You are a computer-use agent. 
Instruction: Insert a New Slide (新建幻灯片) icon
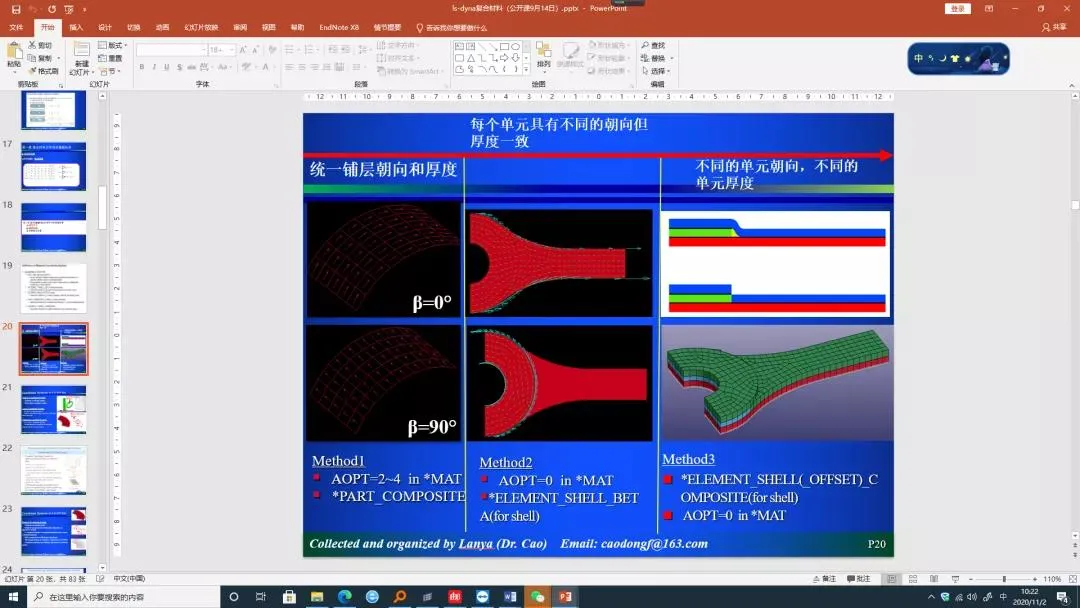point(81,56)
